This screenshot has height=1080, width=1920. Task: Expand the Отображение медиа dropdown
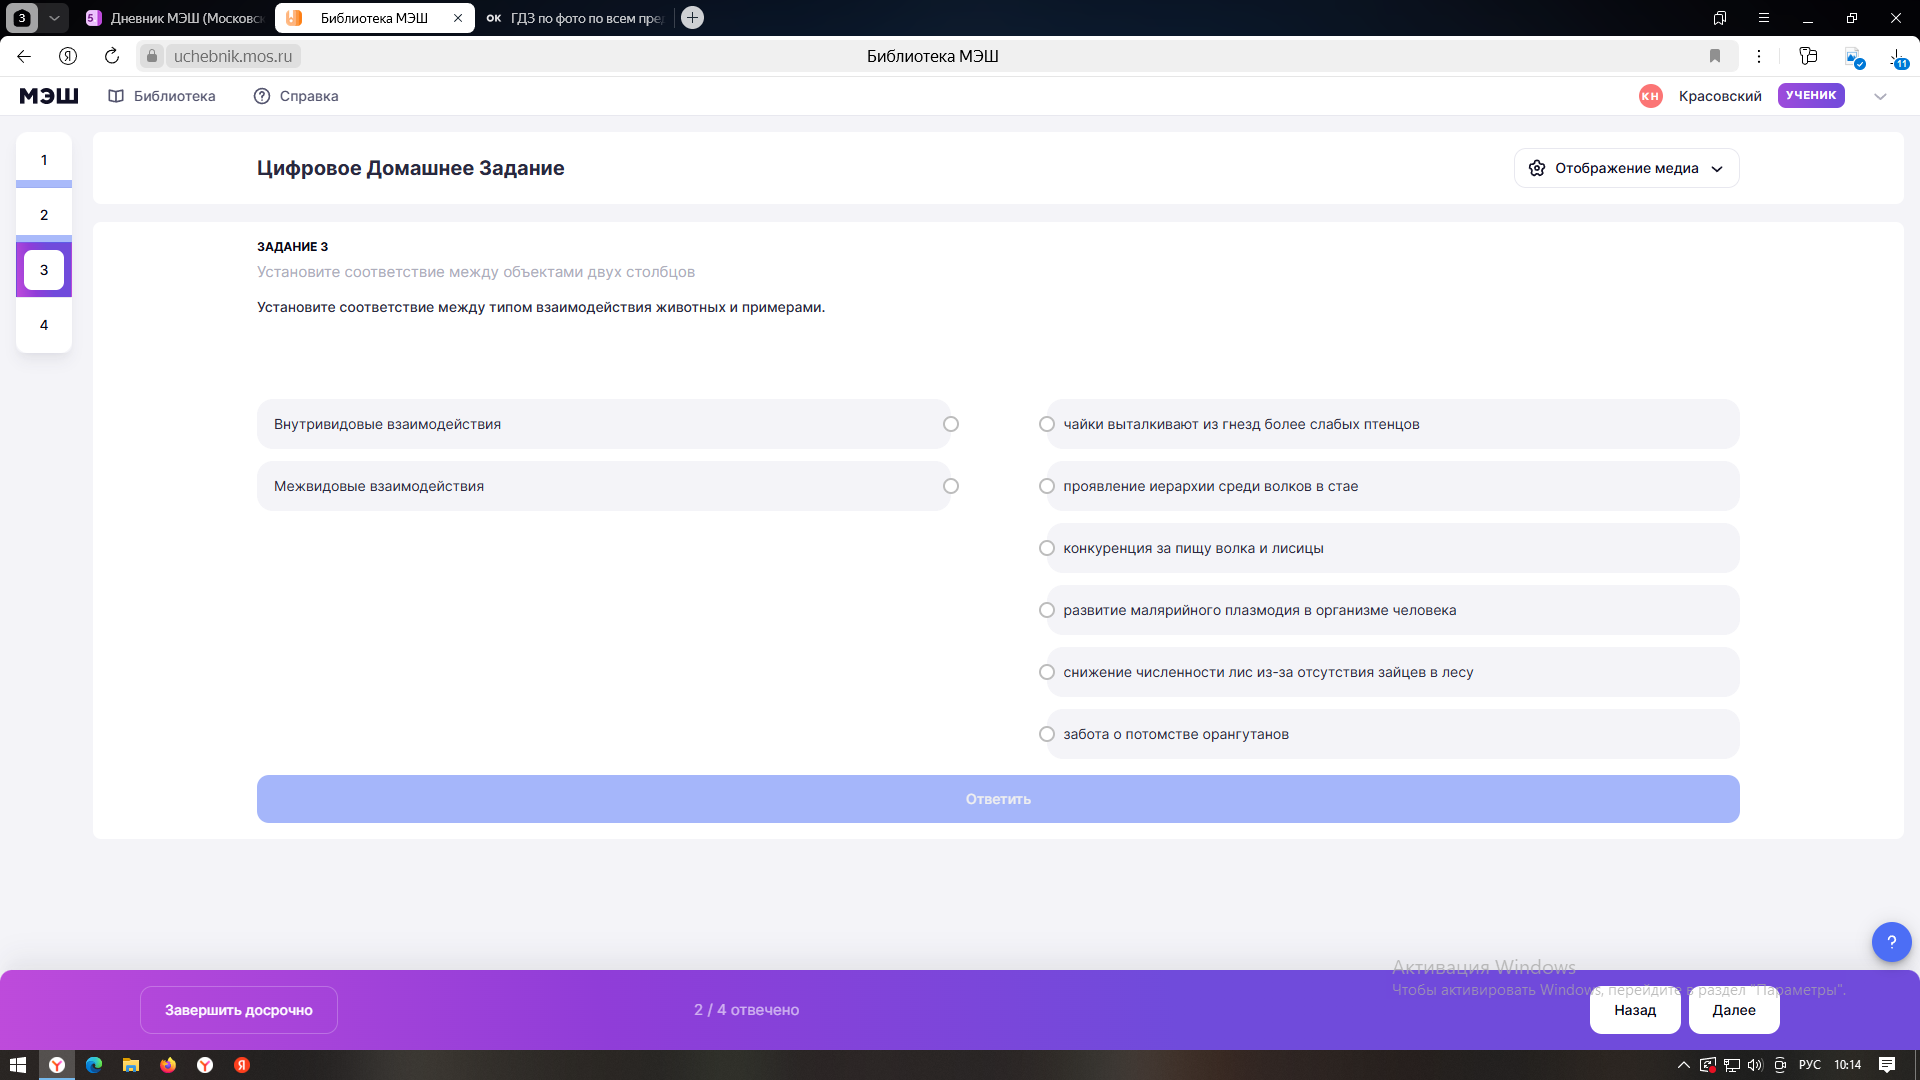(1626, 168)
